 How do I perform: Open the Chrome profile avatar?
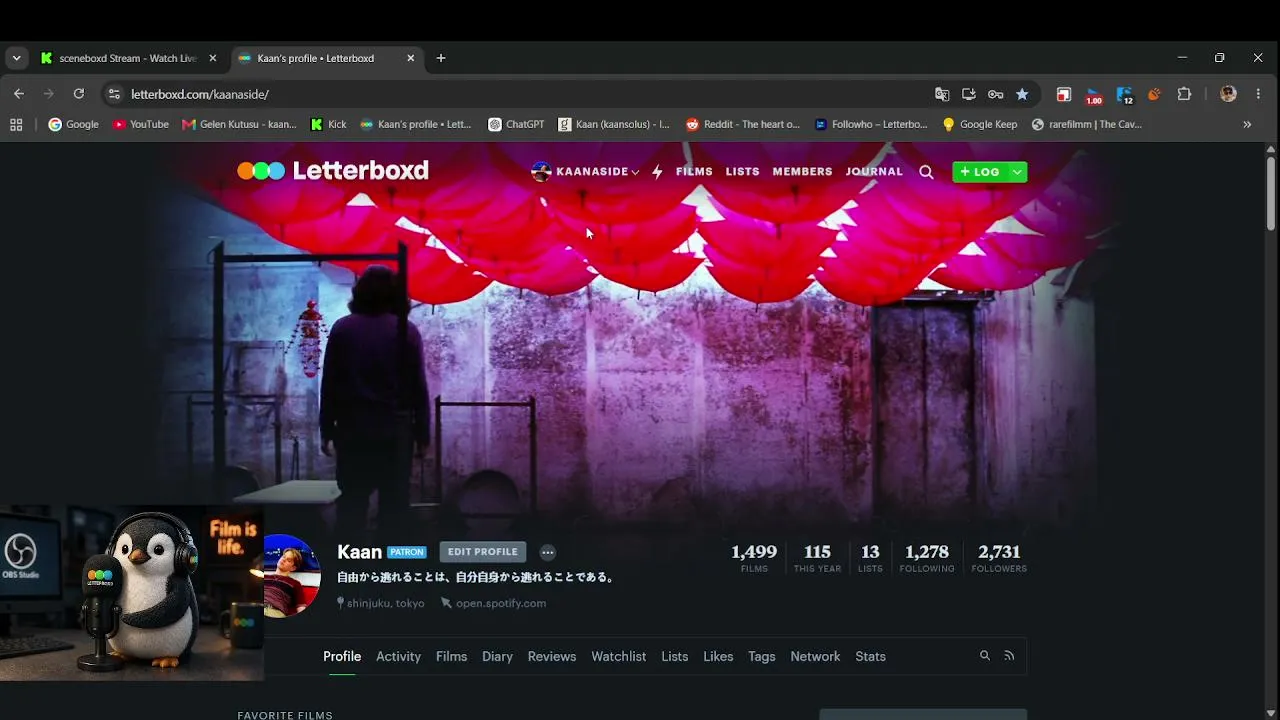point(1228,94)
